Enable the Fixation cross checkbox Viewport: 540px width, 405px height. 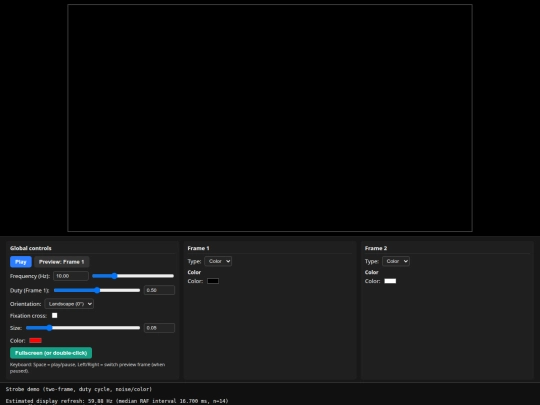tap(54, 315)
